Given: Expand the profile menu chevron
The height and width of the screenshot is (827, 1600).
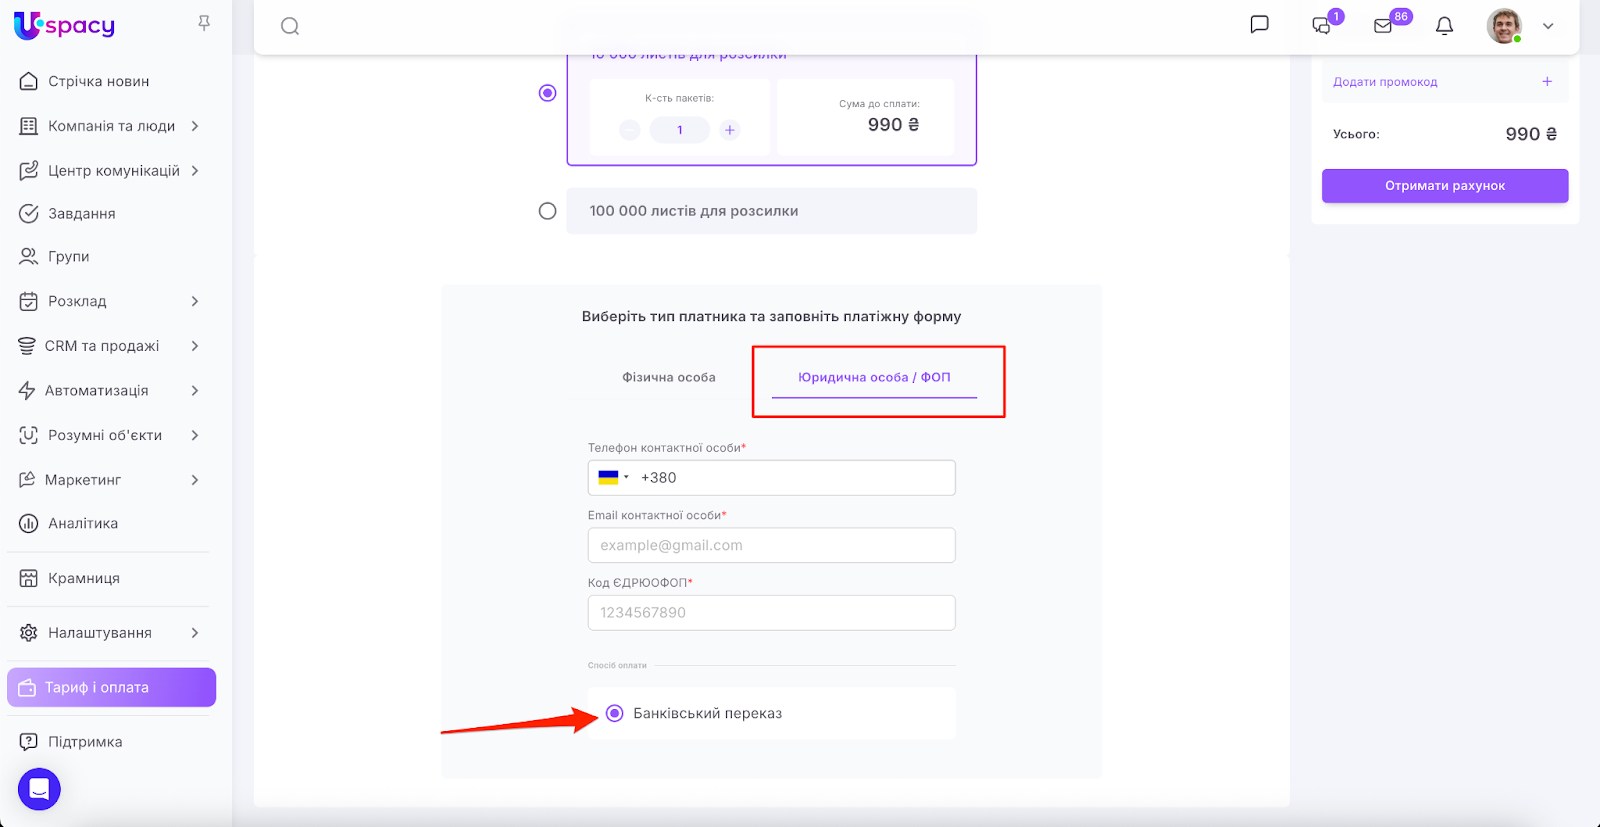Looking at the screenshot, I should (1548, 26).
